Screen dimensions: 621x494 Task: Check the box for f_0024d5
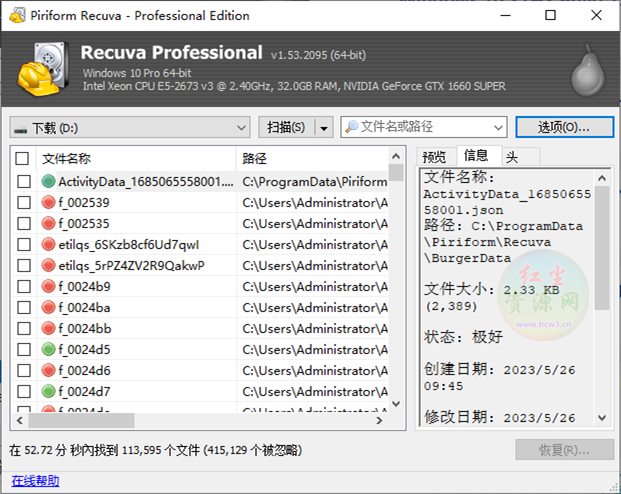[x=24, y=349]
